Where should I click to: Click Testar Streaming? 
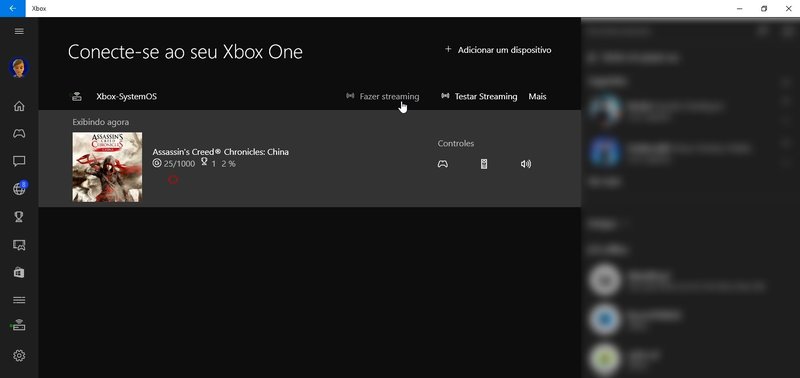point(479,96)
